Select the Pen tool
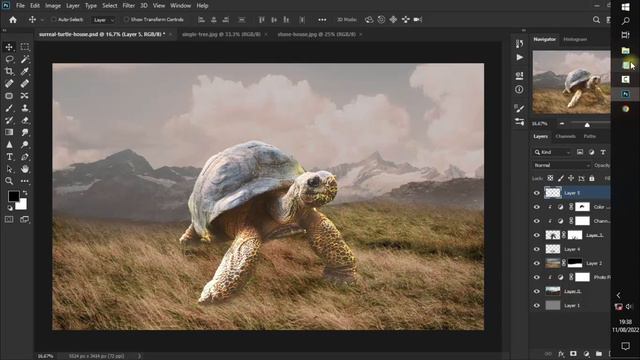This screenshot has width=640, height=360. click(x=25, y=157)
